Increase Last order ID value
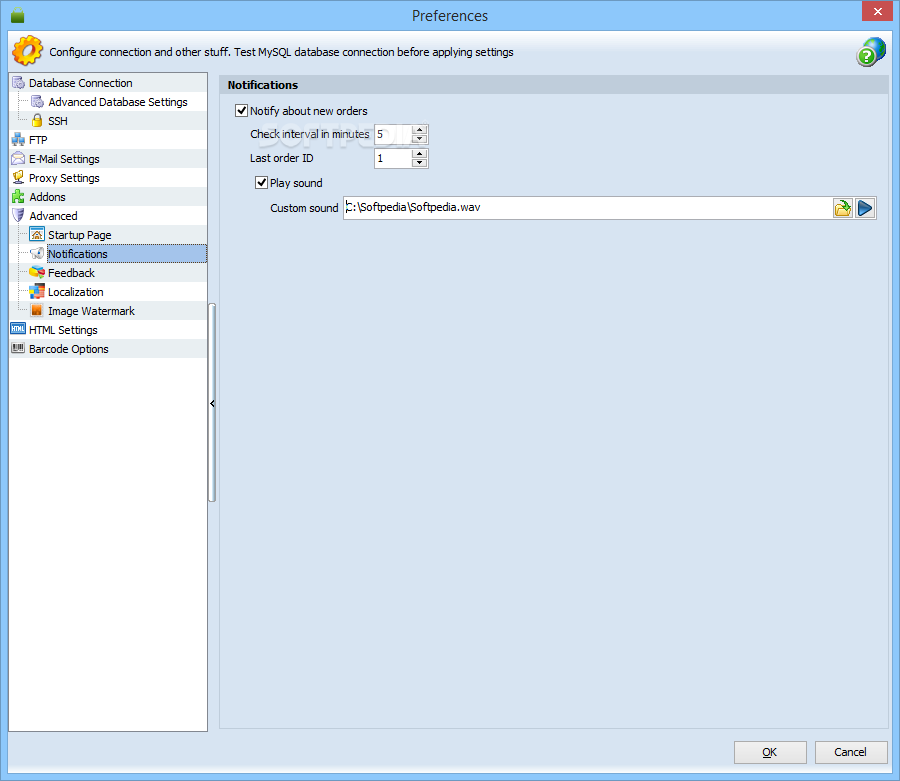Viewport: 900px width, 781px height. tap(420, 154)
